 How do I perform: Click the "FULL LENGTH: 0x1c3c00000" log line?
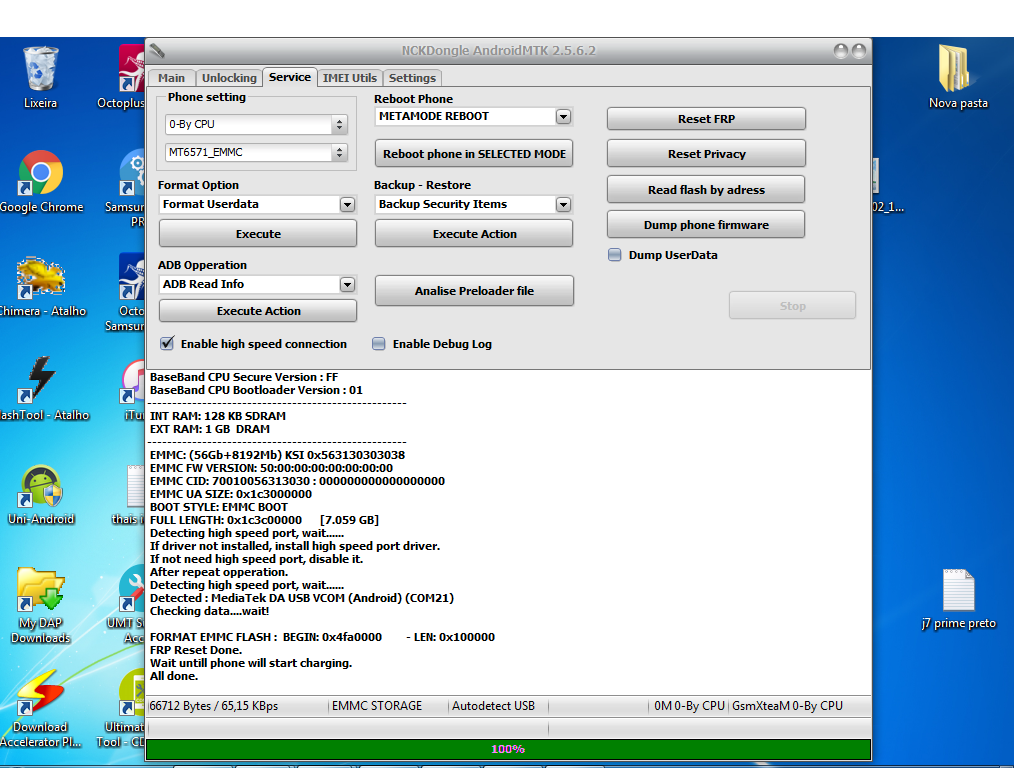pyautogui.click(x=264, y=520)
